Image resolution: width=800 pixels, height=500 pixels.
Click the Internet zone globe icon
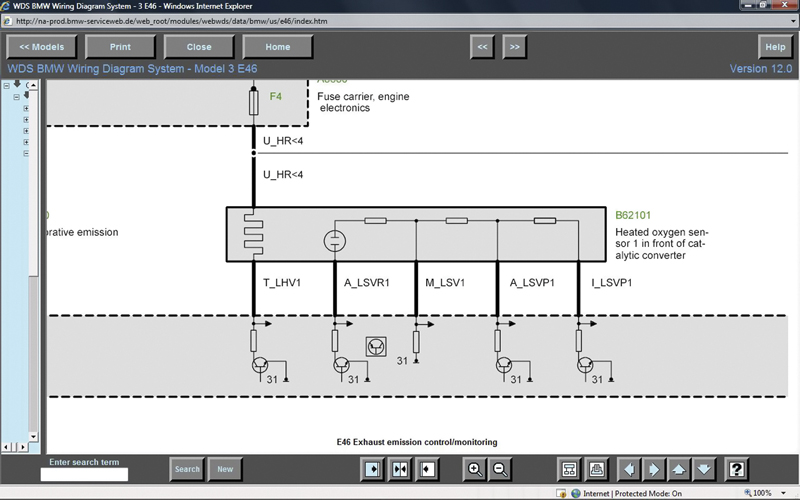pyautogui.click(x=576, y=493)
